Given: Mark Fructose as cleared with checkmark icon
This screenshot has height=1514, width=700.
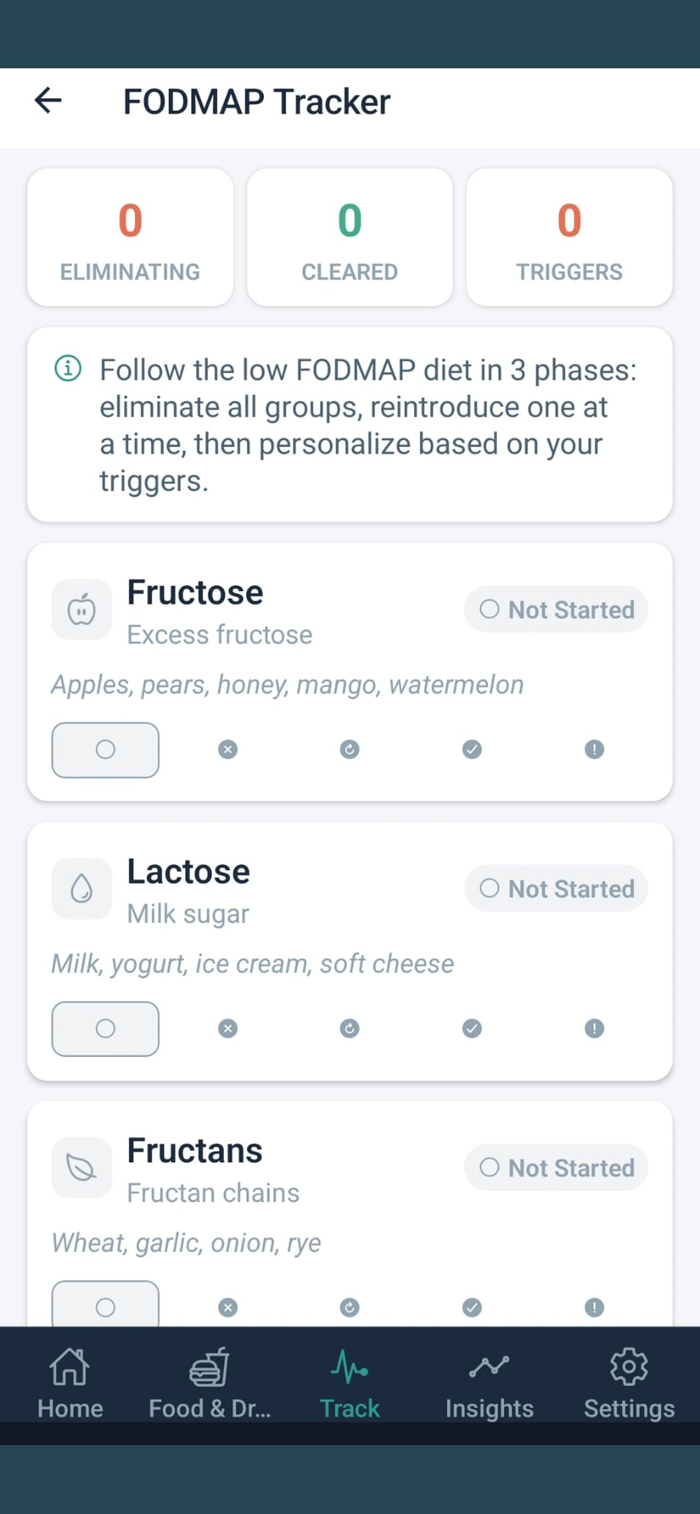Looking at the screenshot, I should pyautogui.click(x=472, y=749).
